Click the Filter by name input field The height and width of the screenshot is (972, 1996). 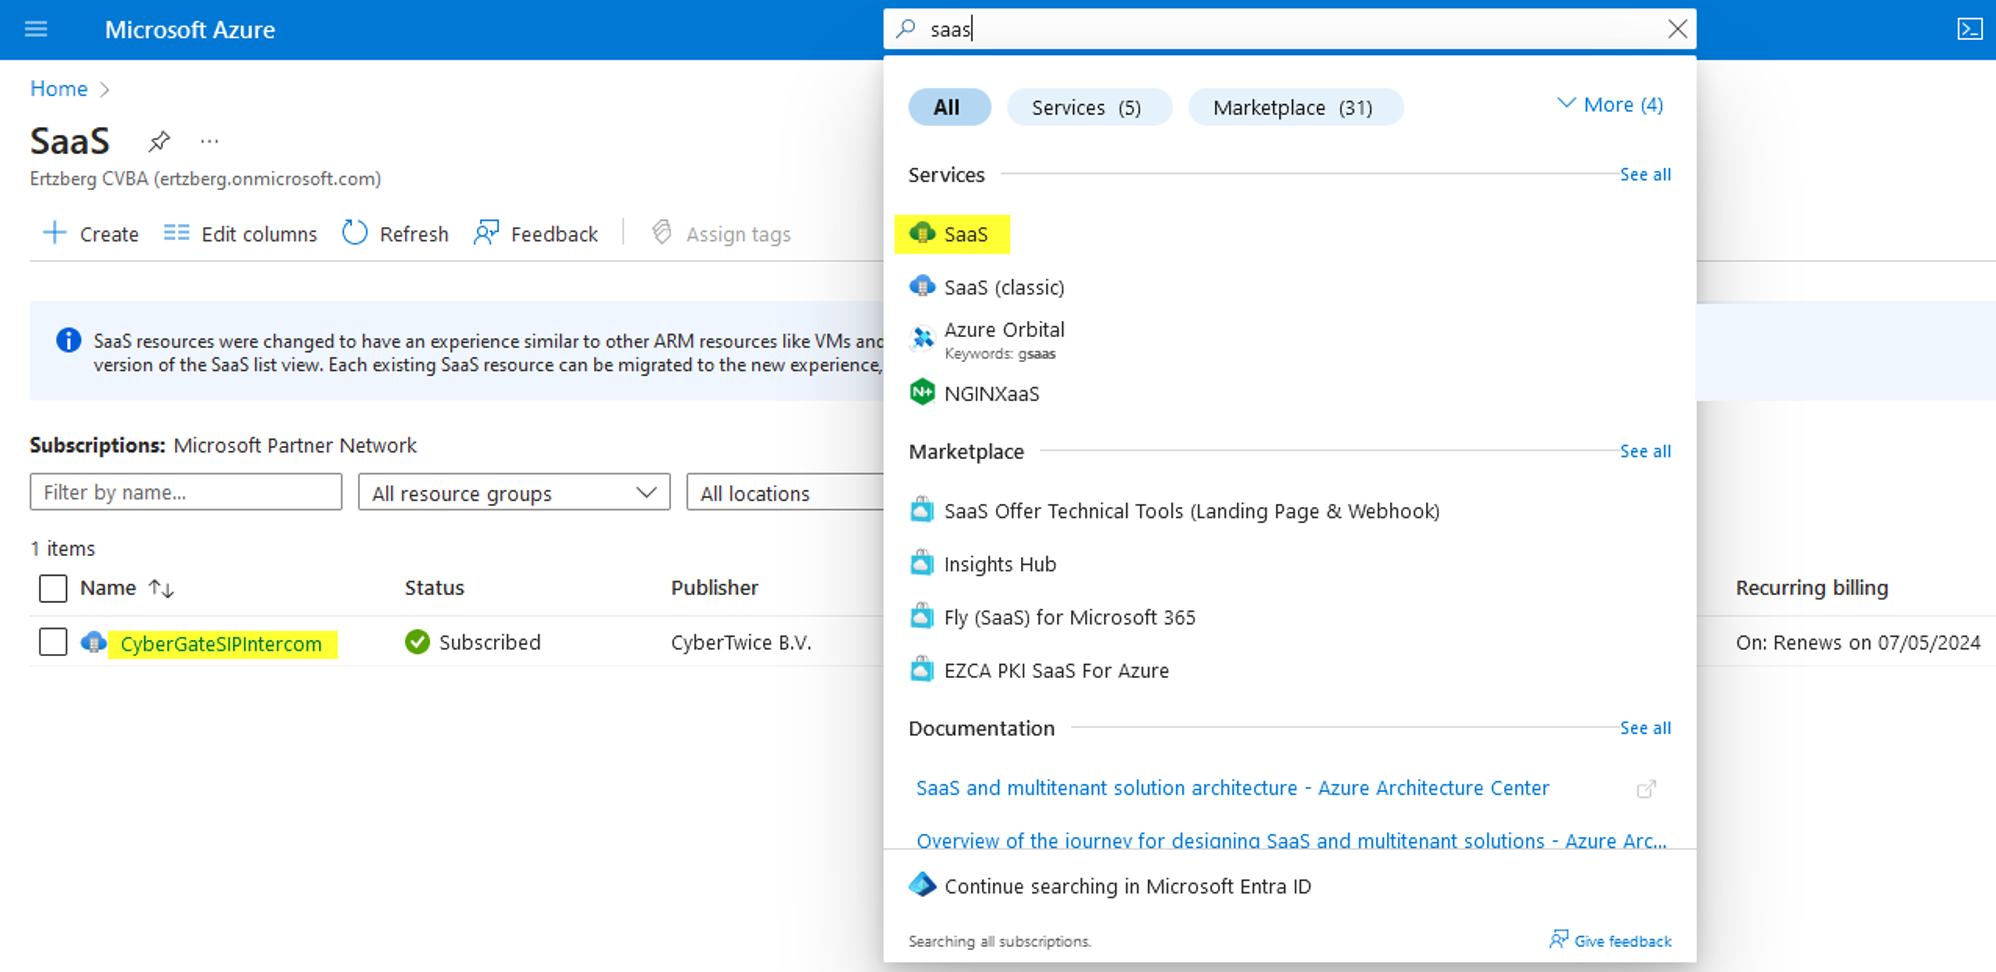186,492
